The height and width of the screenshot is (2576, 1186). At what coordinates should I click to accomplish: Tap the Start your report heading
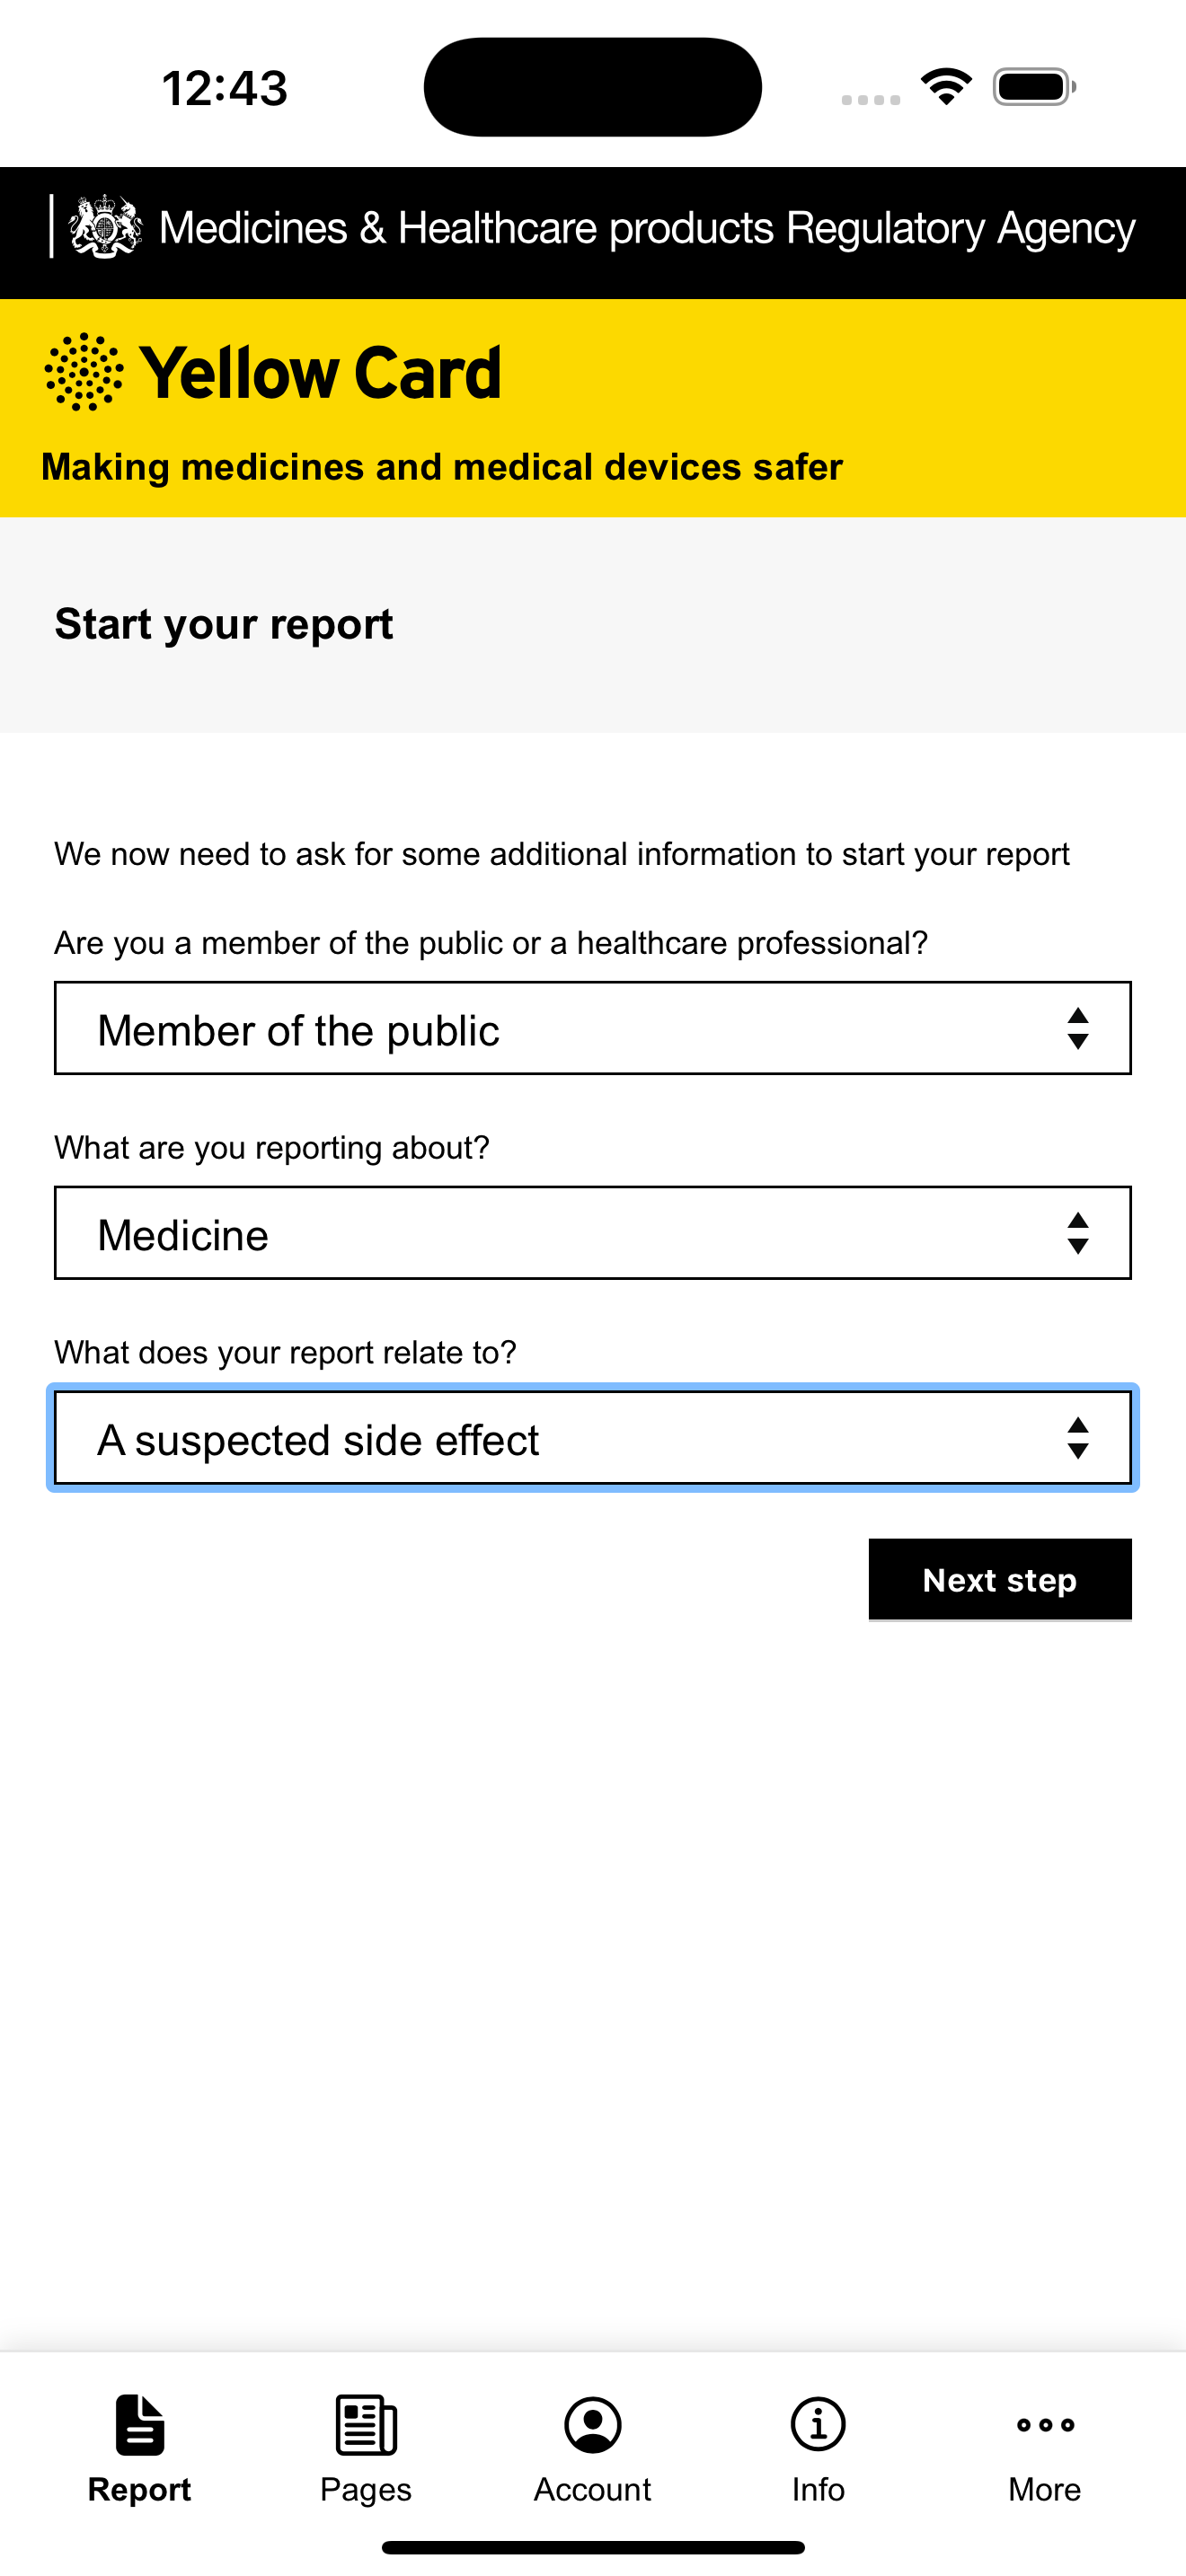point(224,624)
